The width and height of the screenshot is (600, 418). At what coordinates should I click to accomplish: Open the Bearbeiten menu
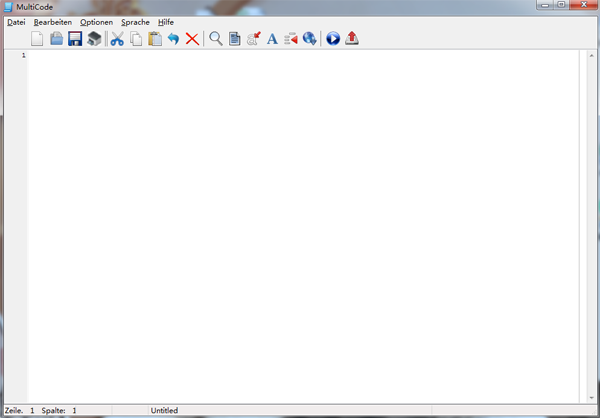(53, 22)
